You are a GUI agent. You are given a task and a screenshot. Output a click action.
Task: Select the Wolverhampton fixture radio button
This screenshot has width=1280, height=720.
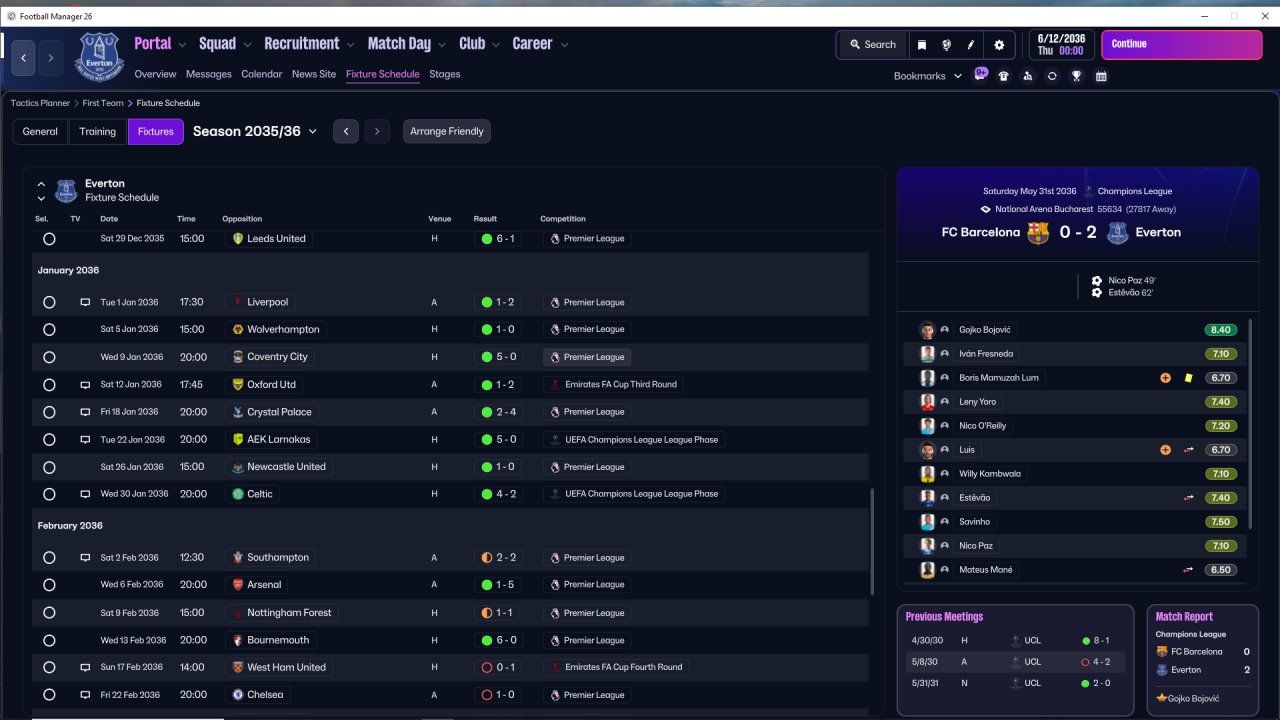[49, 329]
